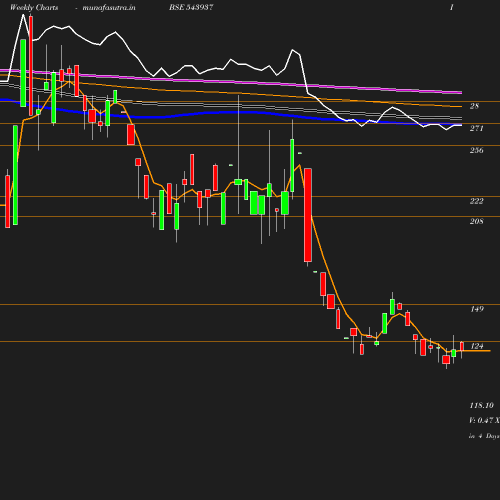This screenshot has height=500, width=500.
Task: Click the 124 price level label
Action: coord(477,346)
